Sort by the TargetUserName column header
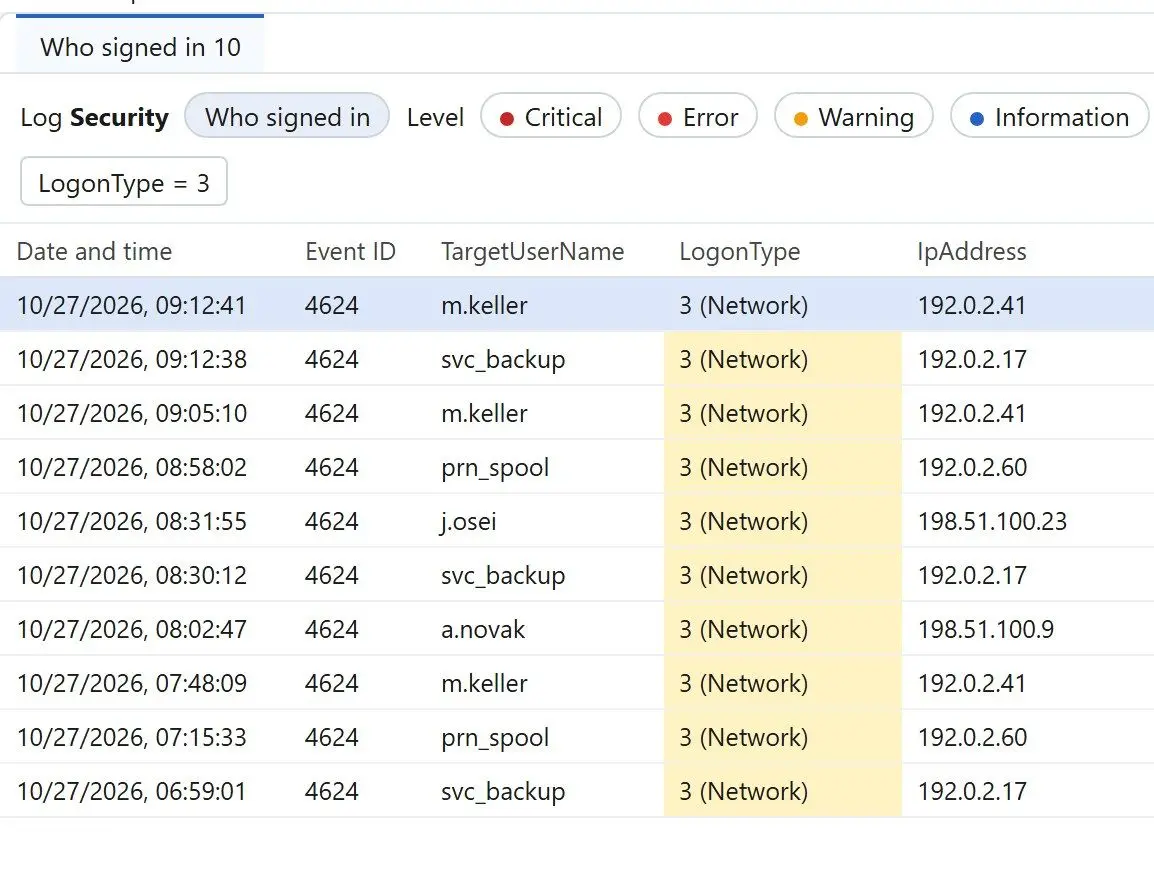The width and height of the screenshot is (1154, 880). (x=532, y=252)
